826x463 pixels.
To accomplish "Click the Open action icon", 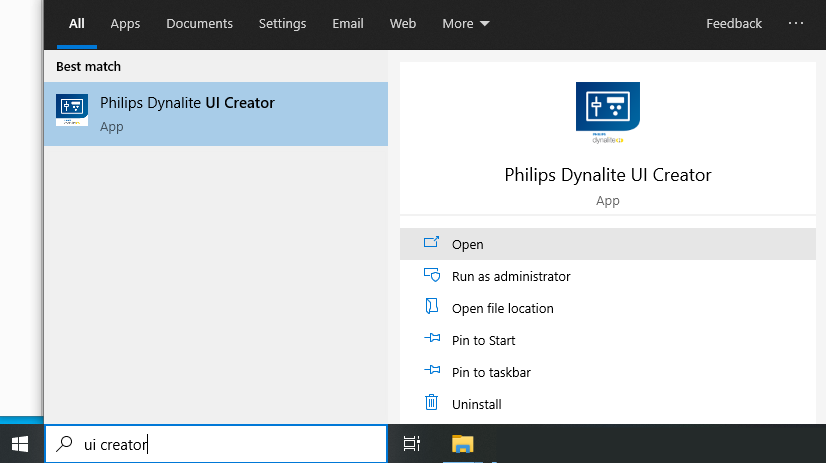I will tap(431, 243).
